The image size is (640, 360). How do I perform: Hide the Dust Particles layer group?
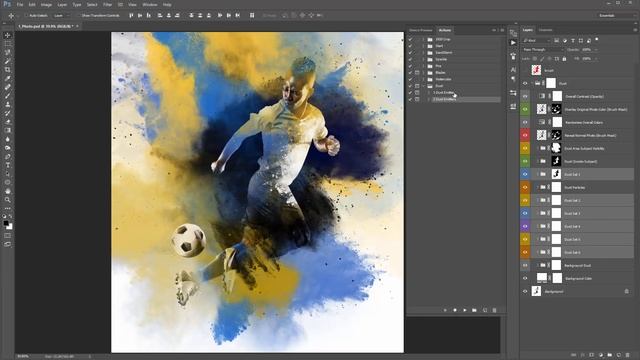coord(525,187)
